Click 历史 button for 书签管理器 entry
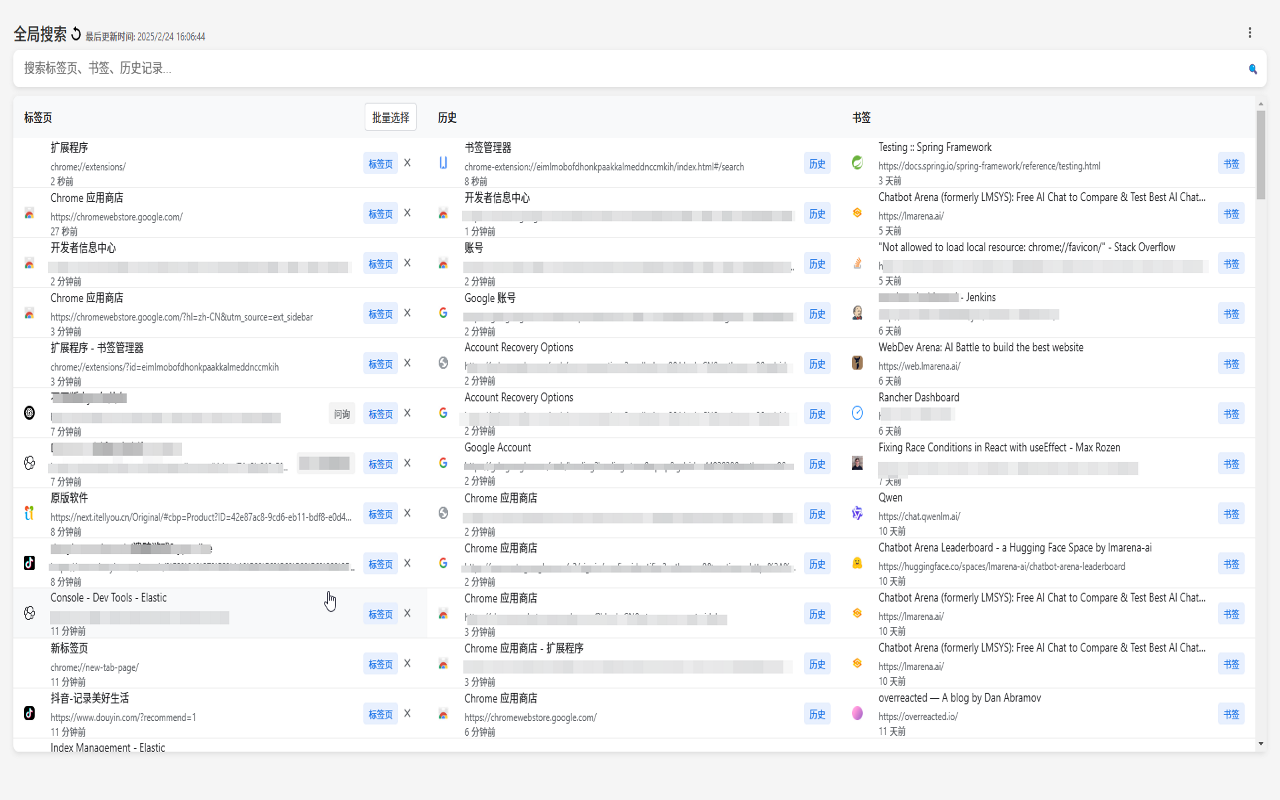This screenshot has width=1280, height=800. [817, 163]
